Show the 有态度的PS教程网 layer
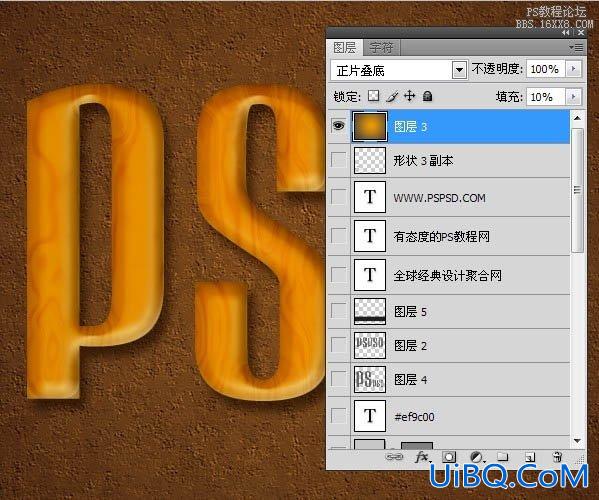Viewport: 599px width, 500px height. [x=338, y=236]
